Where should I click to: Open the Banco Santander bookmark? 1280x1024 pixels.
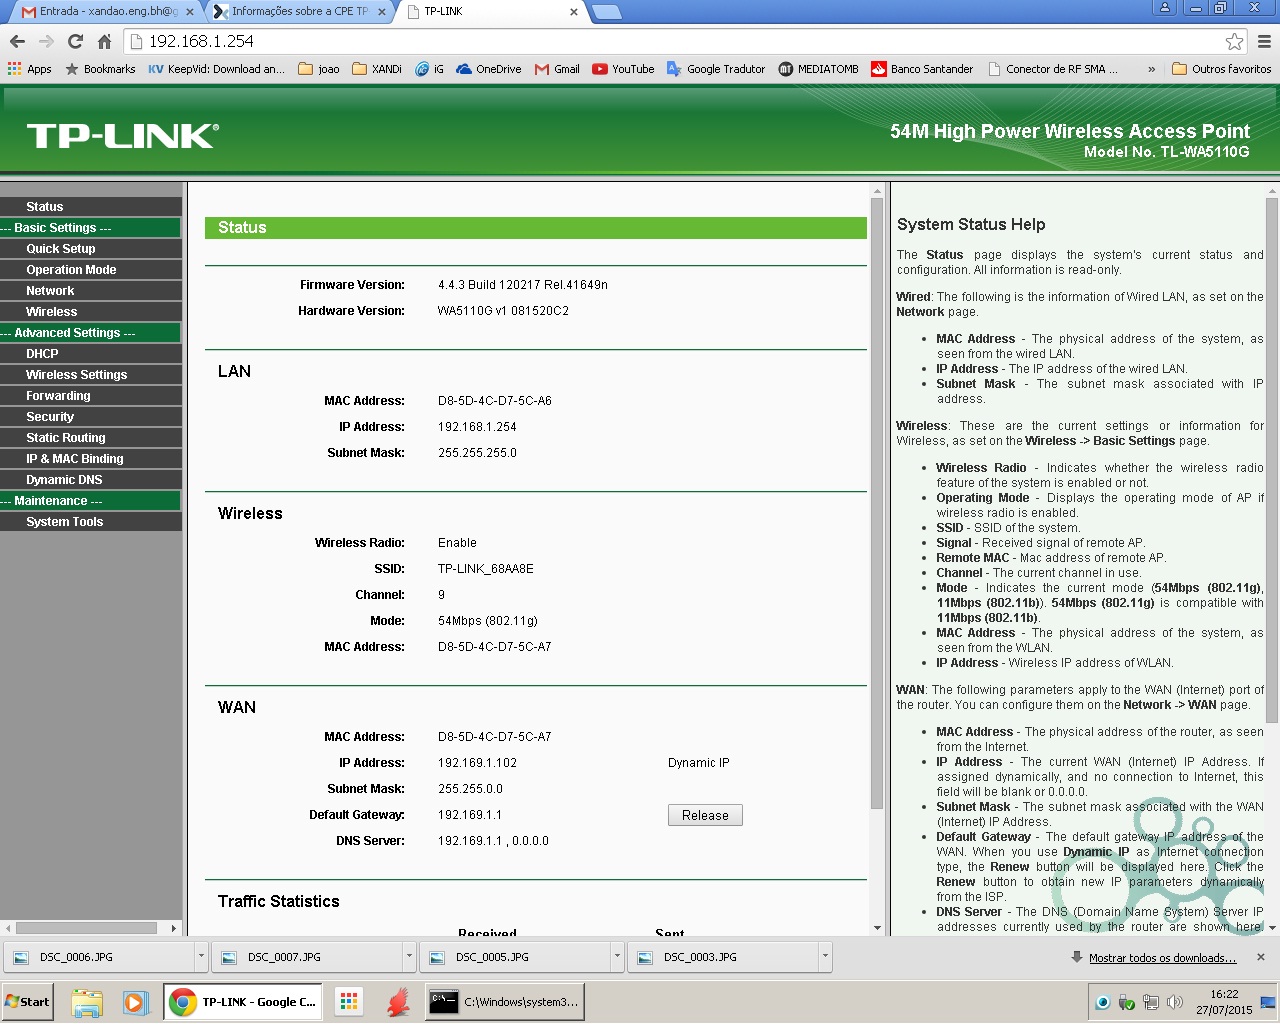point(922,69)
